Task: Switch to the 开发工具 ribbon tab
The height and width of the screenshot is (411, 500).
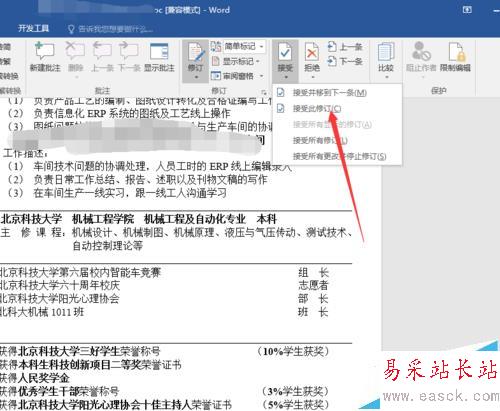Action: pyautogui.click(x=33, y=29)
